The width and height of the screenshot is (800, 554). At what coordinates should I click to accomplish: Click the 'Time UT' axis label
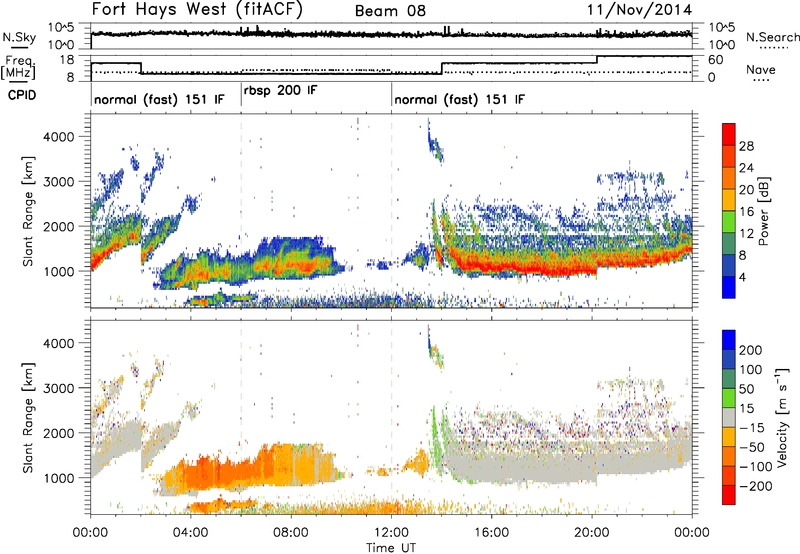391,548
